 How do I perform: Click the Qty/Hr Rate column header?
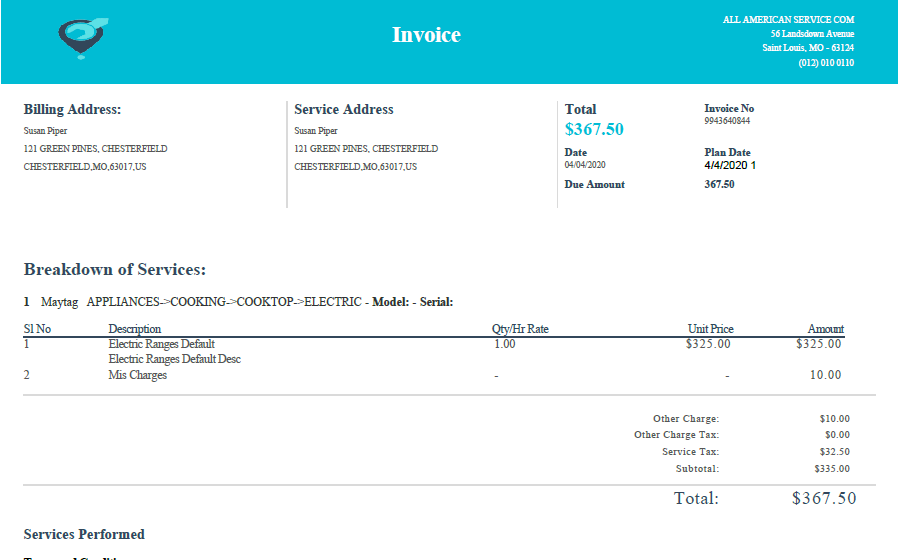(520, 329)
